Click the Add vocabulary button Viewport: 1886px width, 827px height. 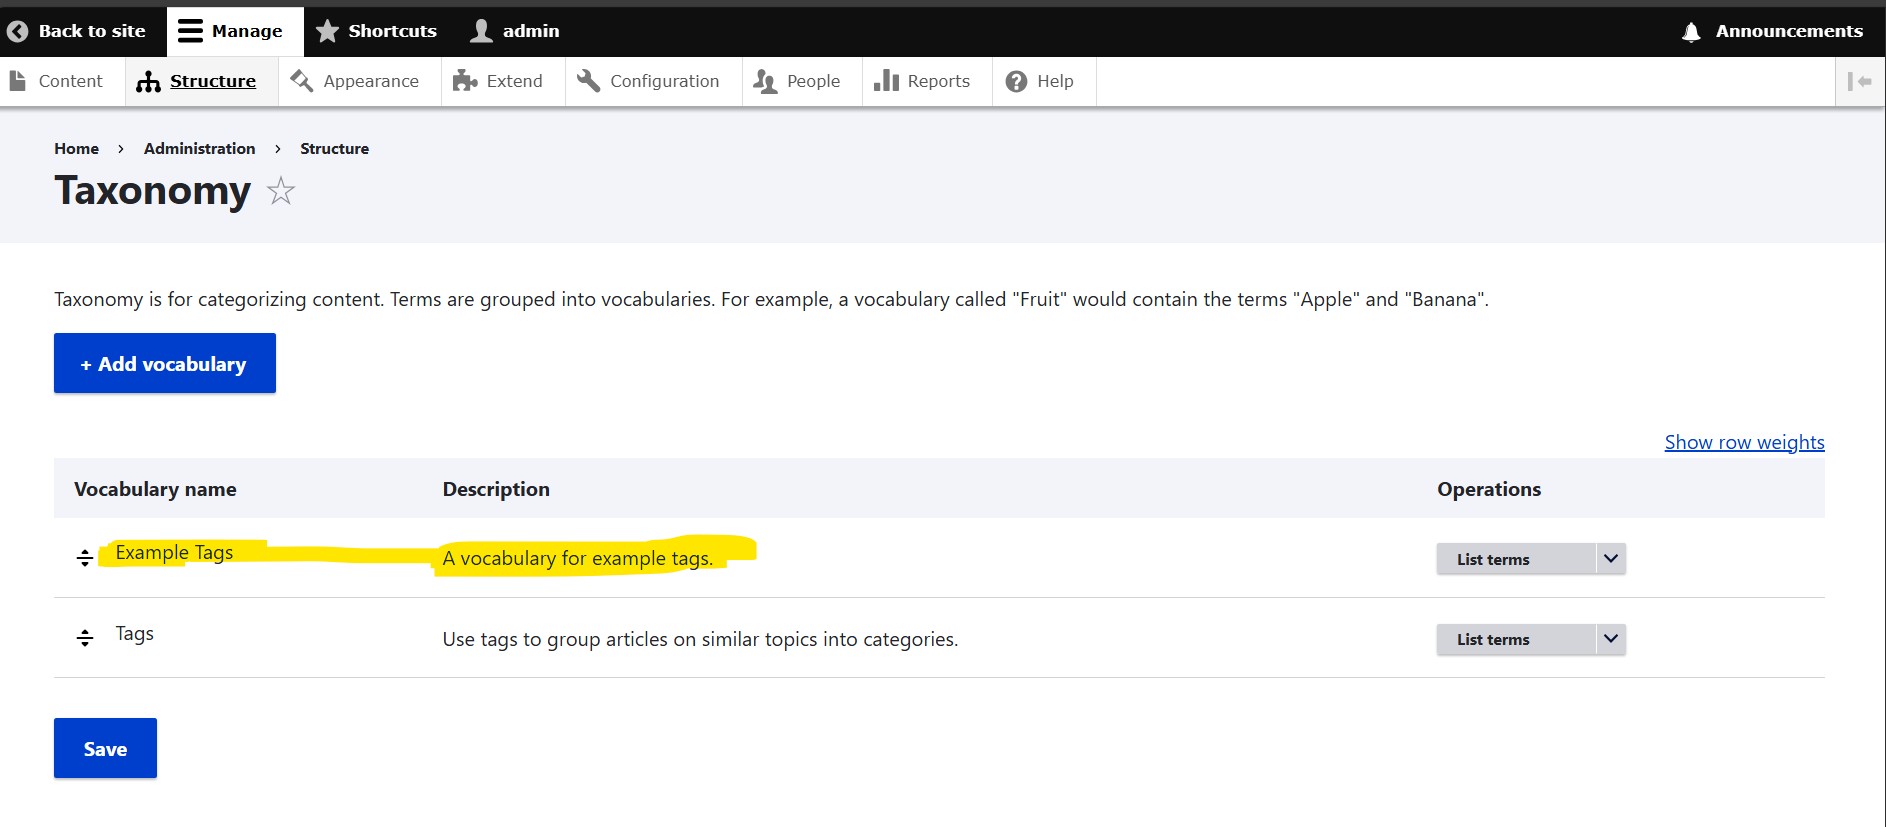(165, 363)
